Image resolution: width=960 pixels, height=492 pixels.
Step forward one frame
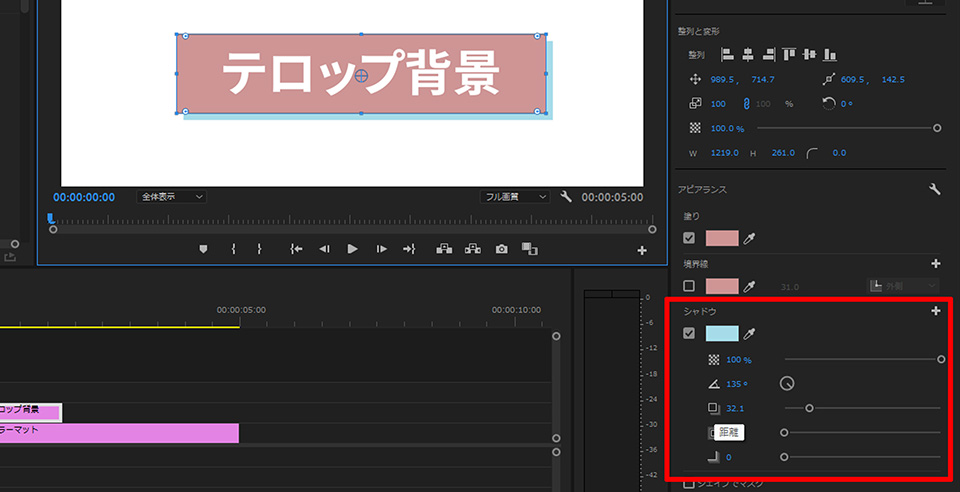(381, 249)
